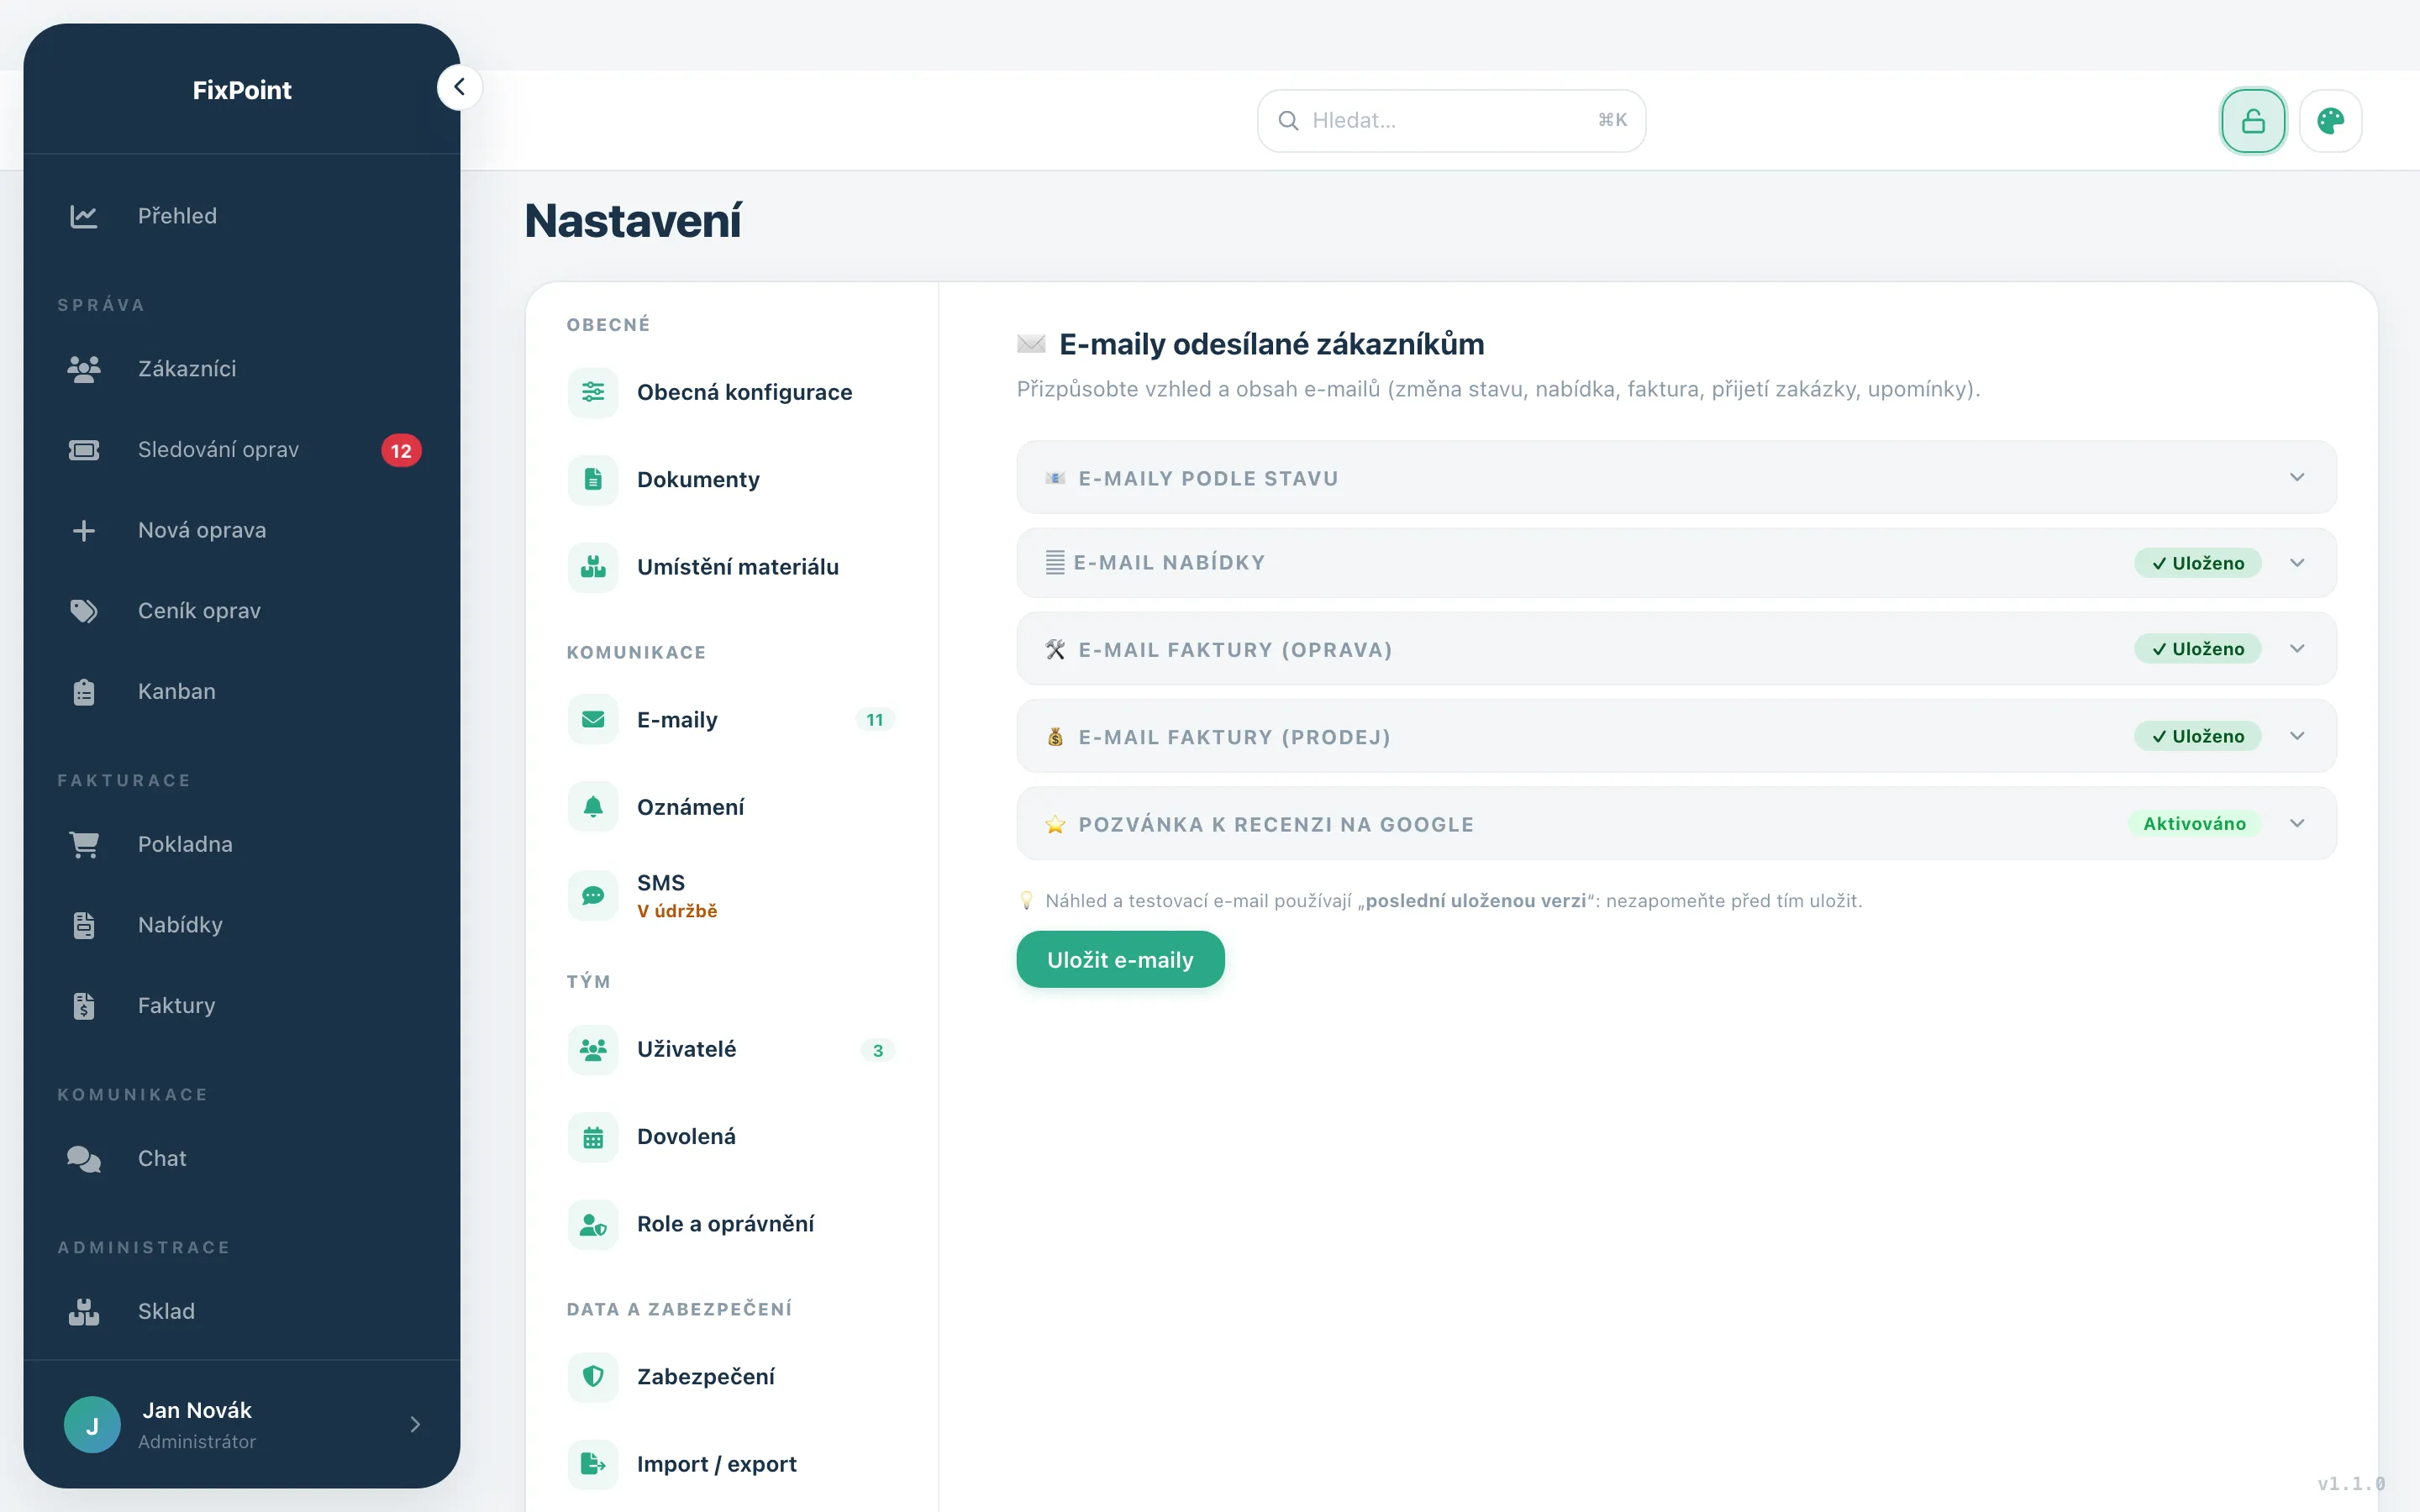Click the Uložit e-maily button

coord(1120,960)
